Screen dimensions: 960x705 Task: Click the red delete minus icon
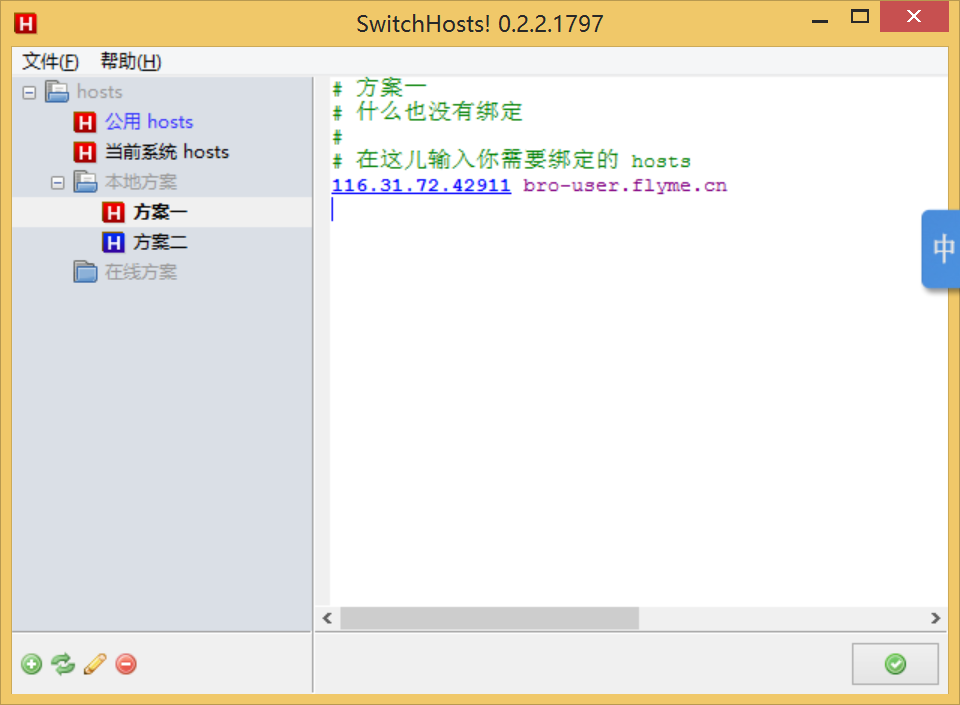(x=126, y=664)
